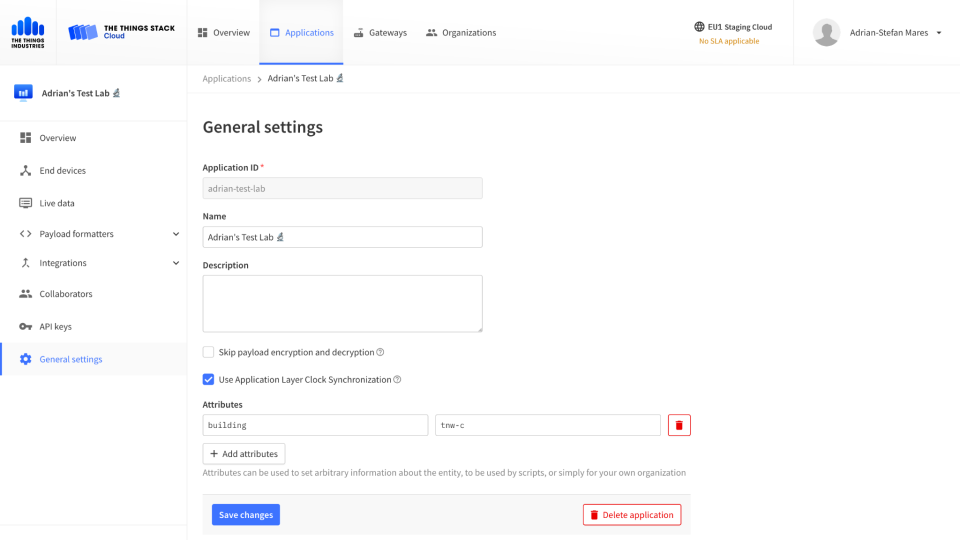Screen dimensions: 960x540
Task: Open the Adrian-Stefan Mares user dropdown
Action: pyautogui.click(x=877, y=32)
